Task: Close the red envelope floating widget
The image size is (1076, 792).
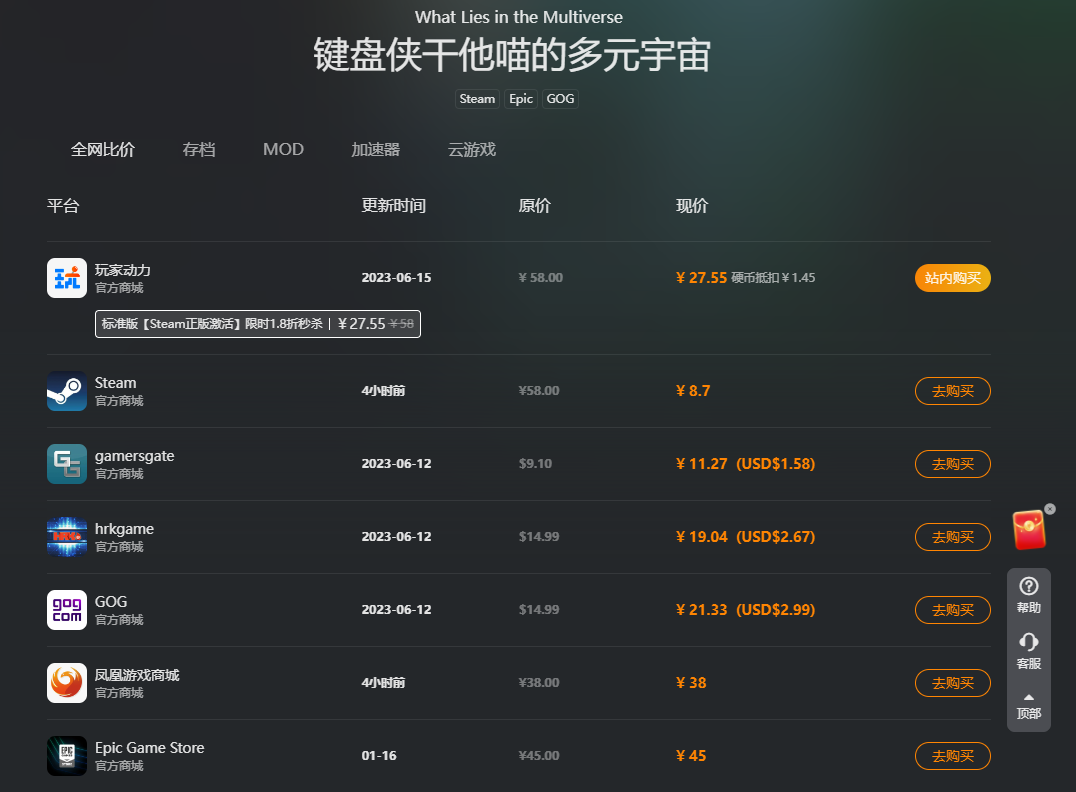Action: tap(1050, 509)
